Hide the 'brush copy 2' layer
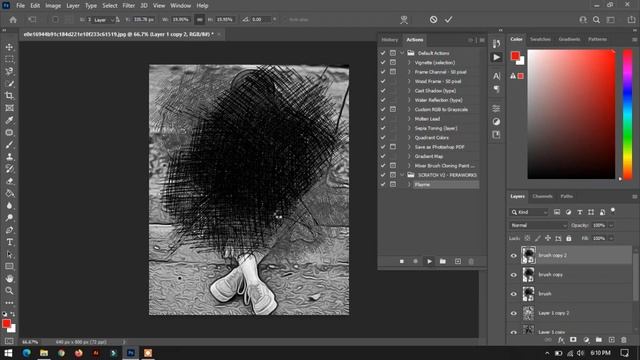The height and width of the screenshot is (360, 640). 514,256
